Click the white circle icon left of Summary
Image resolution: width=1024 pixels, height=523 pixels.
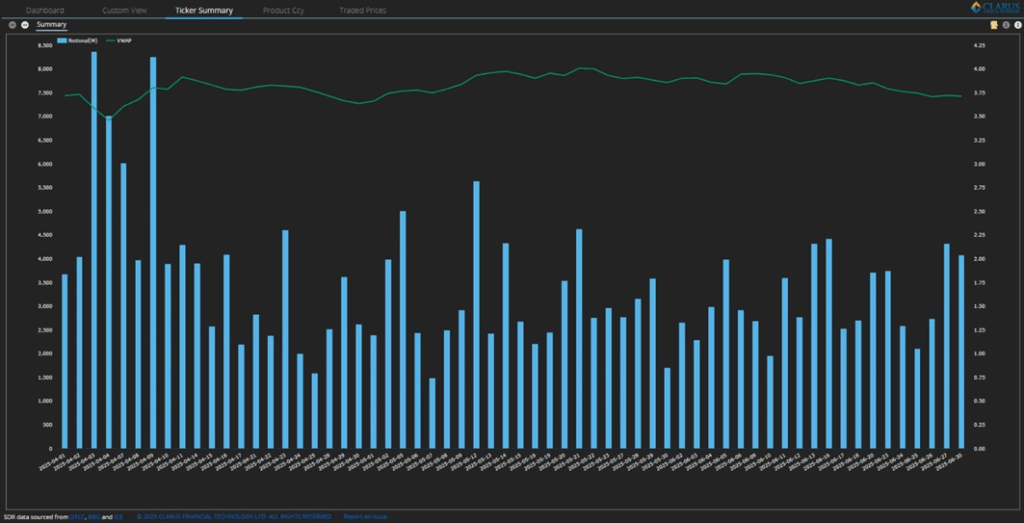click(24, 23)
